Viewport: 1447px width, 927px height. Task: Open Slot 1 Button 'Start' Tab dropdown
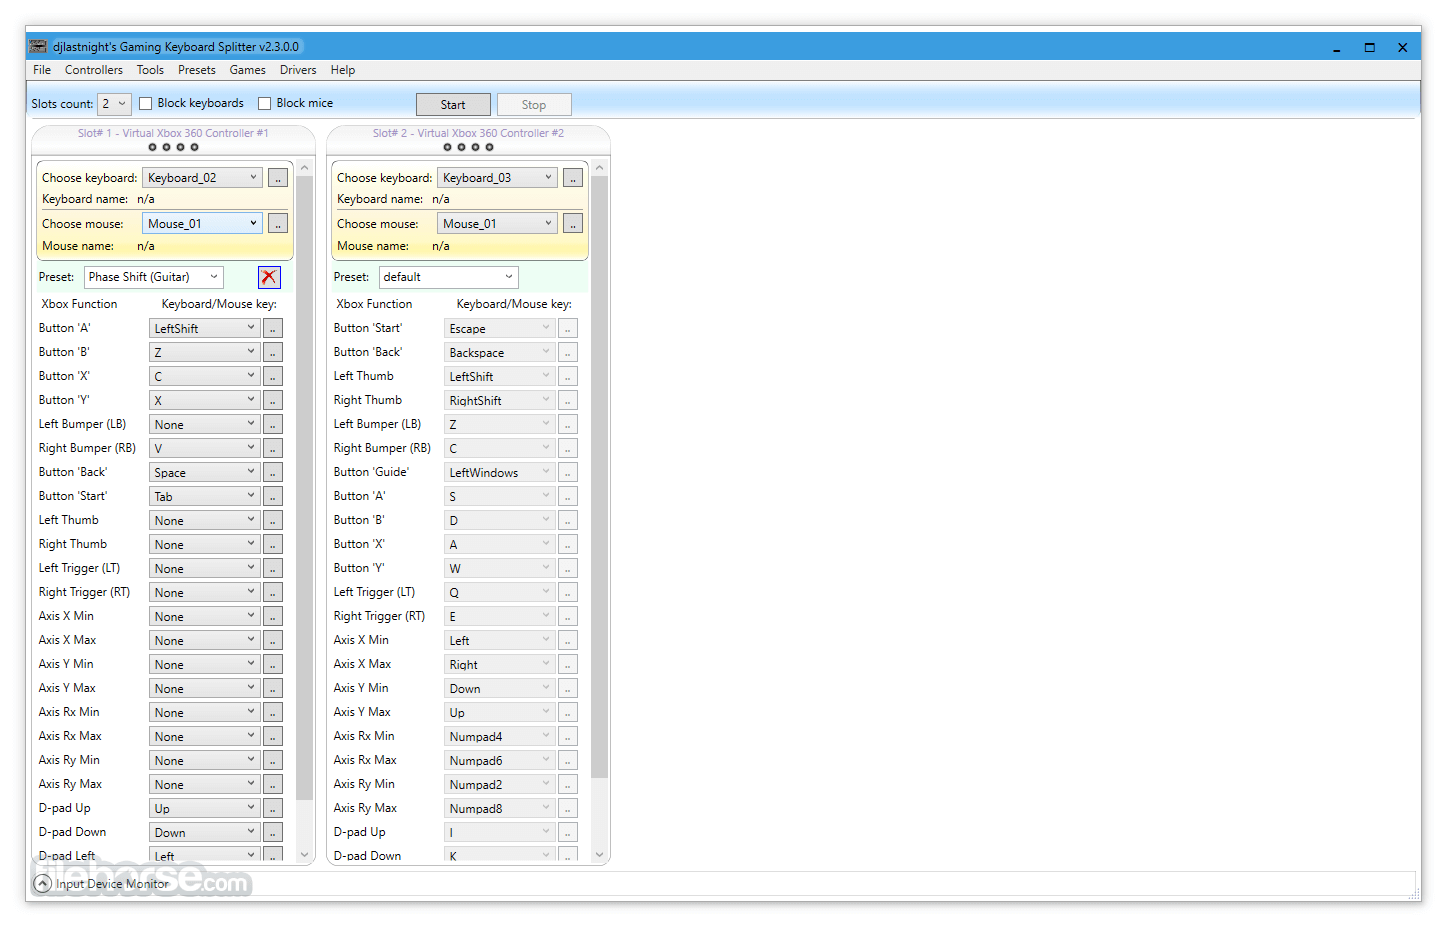click(205, 496)
